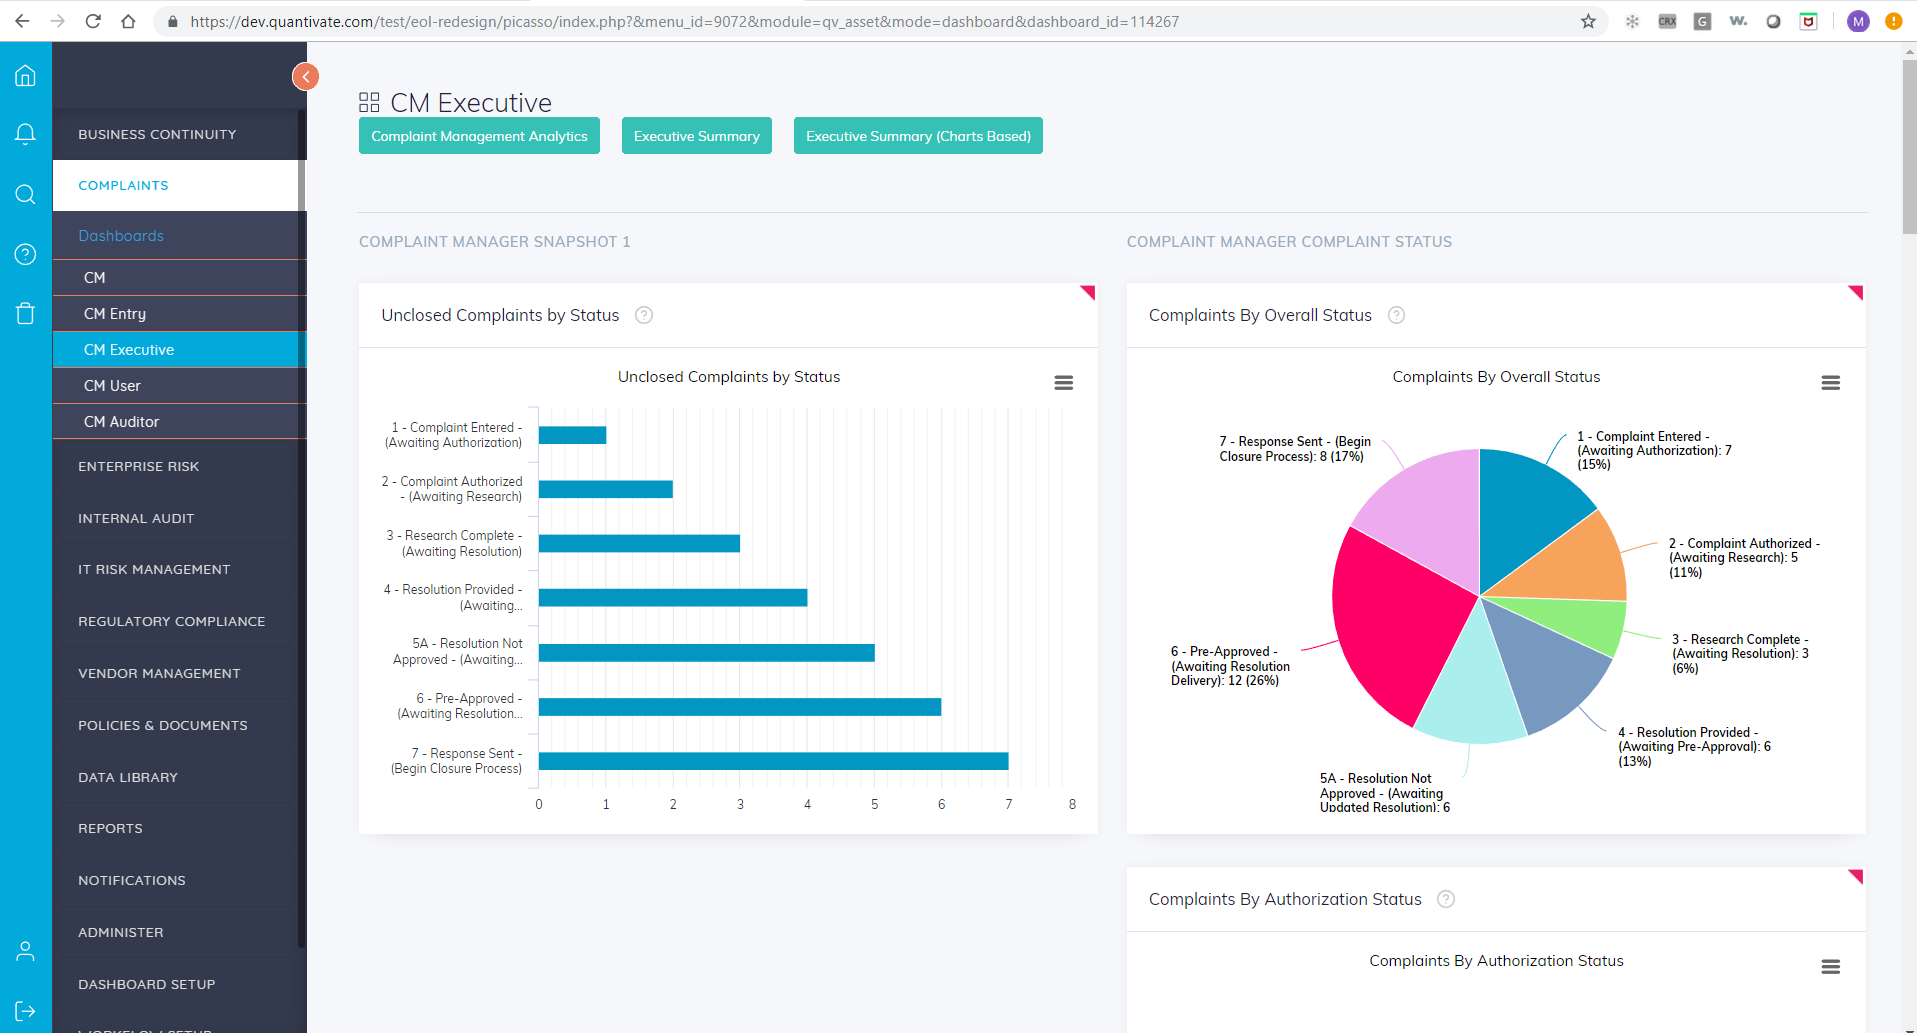Open the Complaints By Authorization Status chart menu
Viewport: 1917px width, 1033px height.
[x=1830, y=967]
